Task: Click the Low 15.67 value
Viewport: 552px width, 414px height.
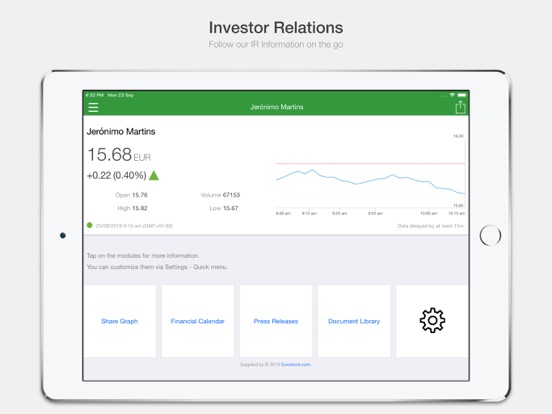Action: point(224,208)
